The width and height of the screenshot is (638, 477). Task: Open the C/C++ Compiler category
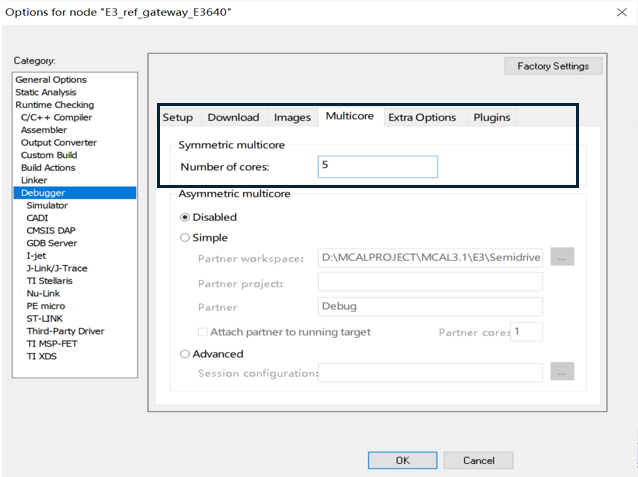pos(56,117)
